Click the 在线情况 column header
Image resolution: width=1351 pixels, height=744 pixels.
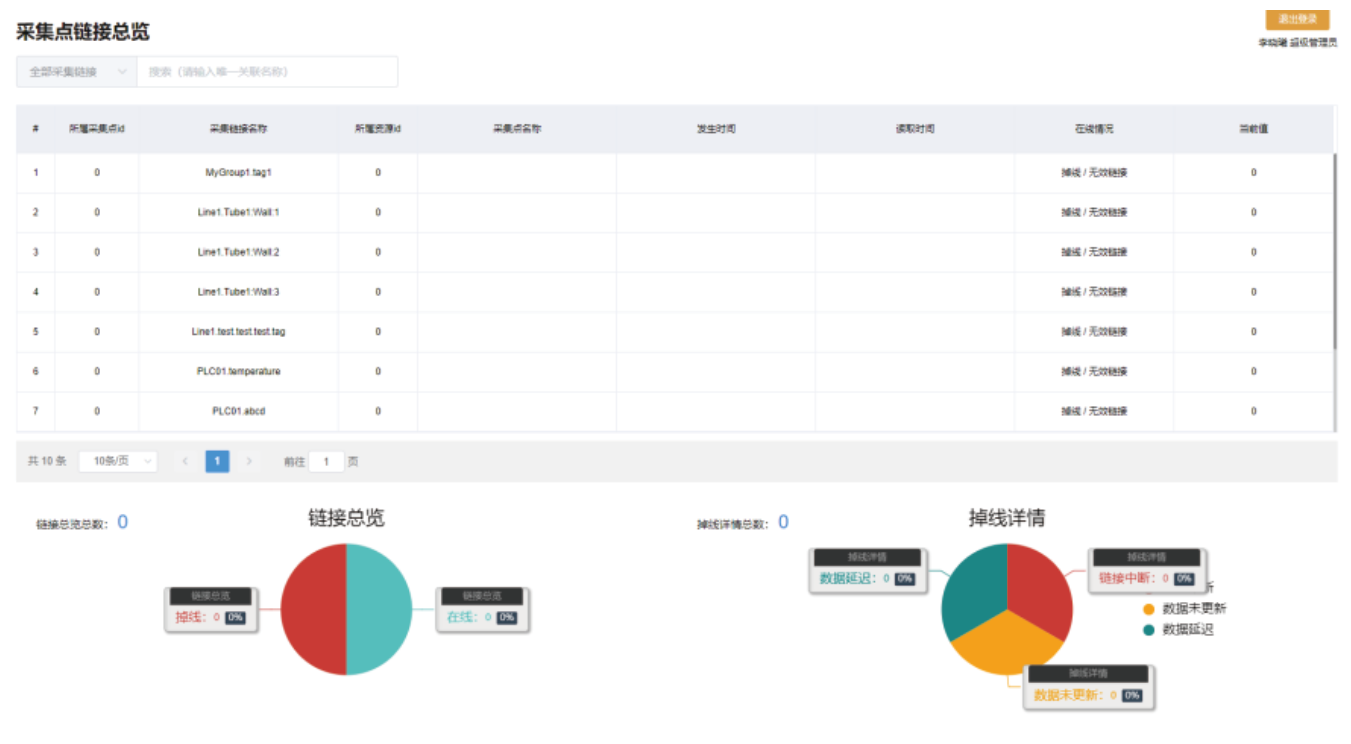point(1093,129)
